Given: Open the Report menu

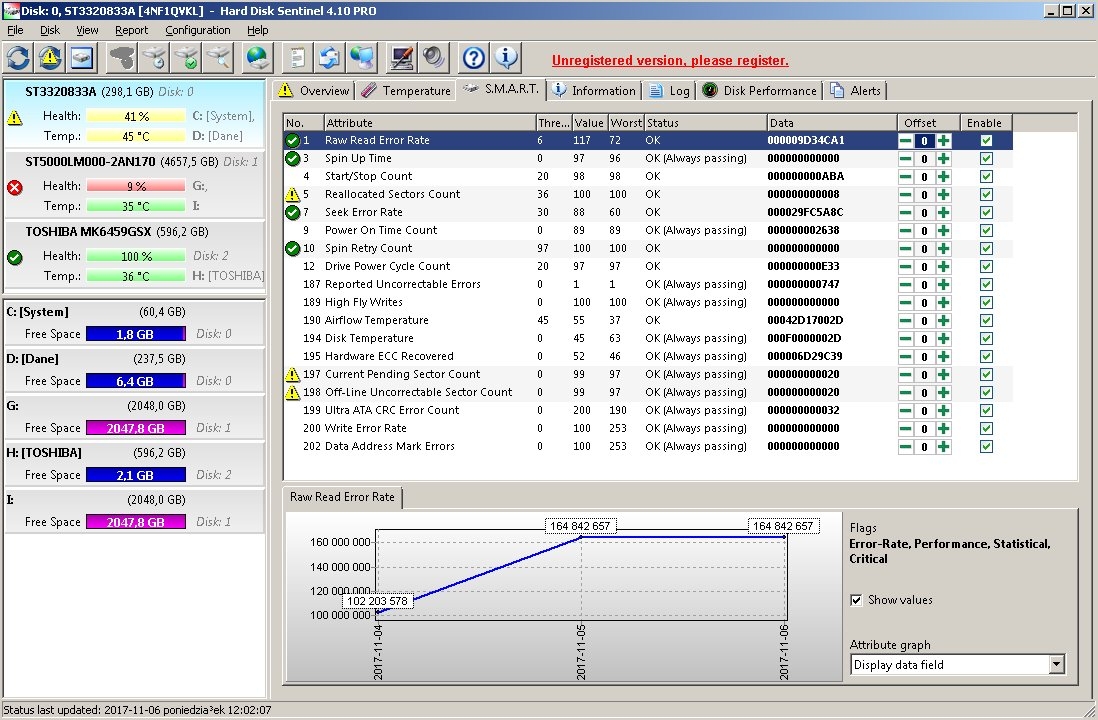Looking at the screenshot, I should [x=132, y=30].
